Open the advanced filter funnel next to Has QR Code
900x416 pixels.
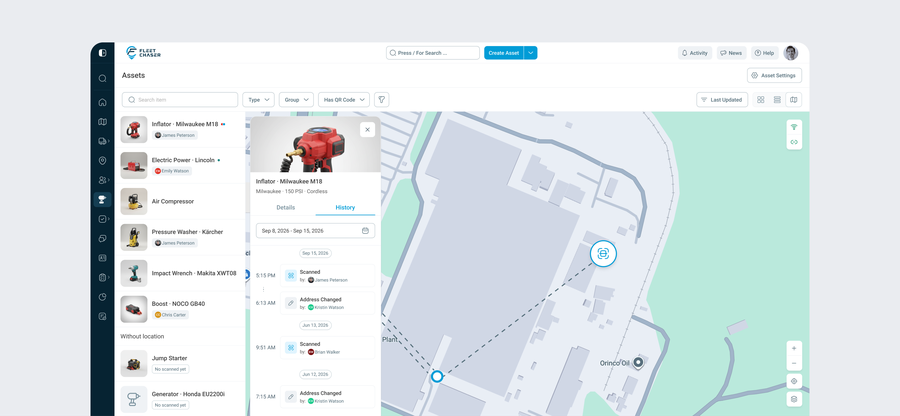point(382,100)
